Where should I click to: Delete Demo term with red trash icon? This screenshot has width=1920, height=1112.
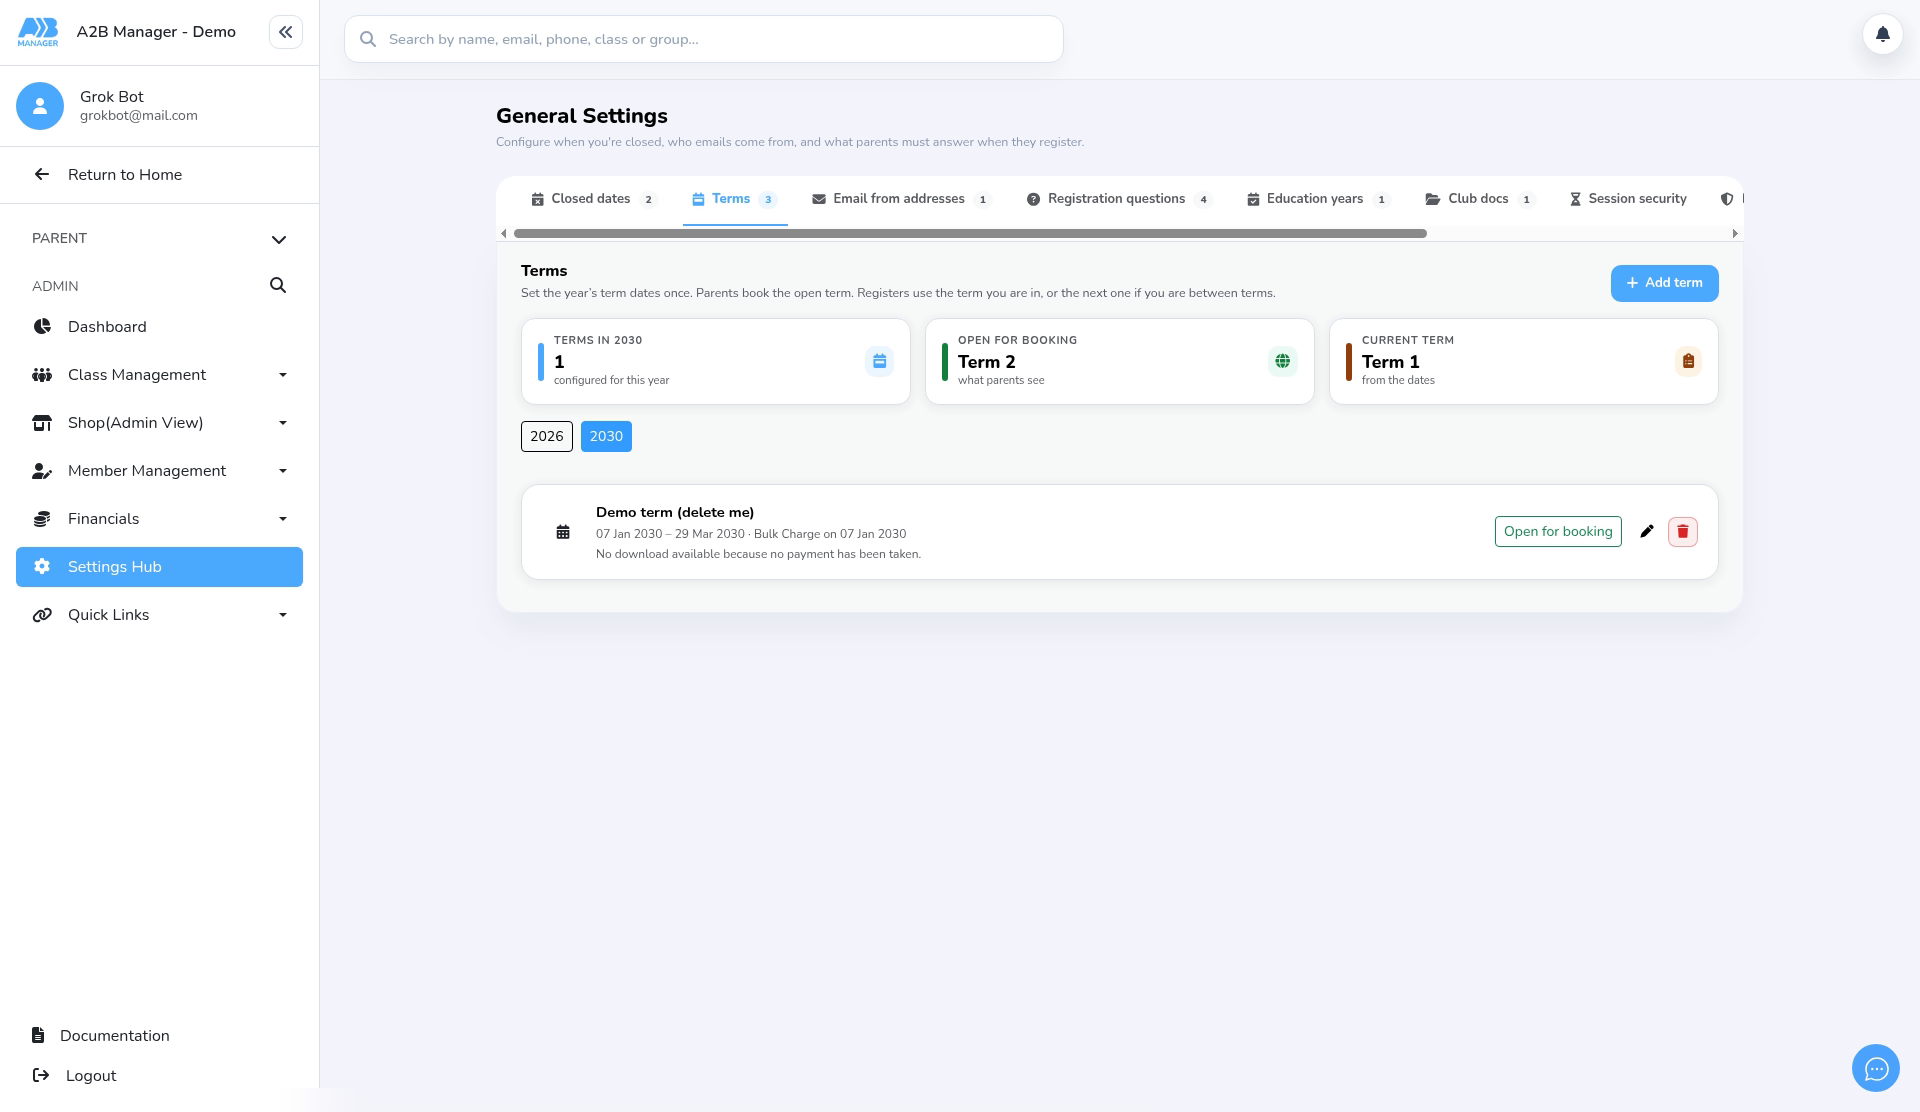pyautogui.click(x=1682, y=531)
